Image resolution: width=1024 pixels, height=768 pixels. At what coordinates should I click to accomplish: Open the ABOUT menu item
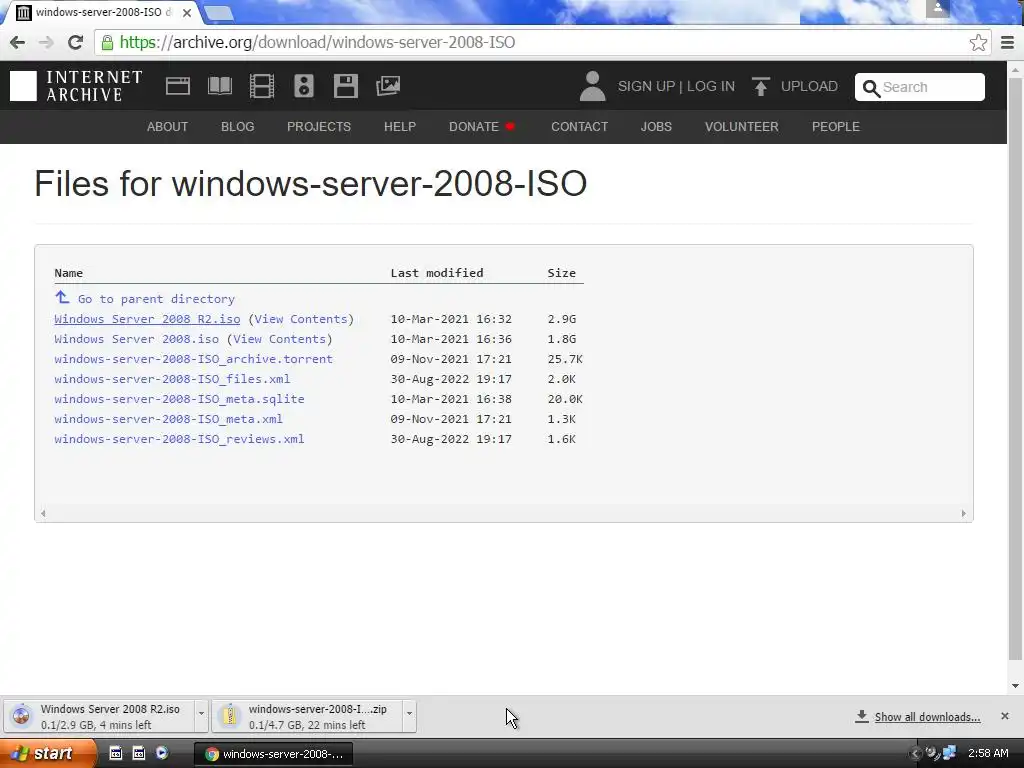click(x=167, y=127)
